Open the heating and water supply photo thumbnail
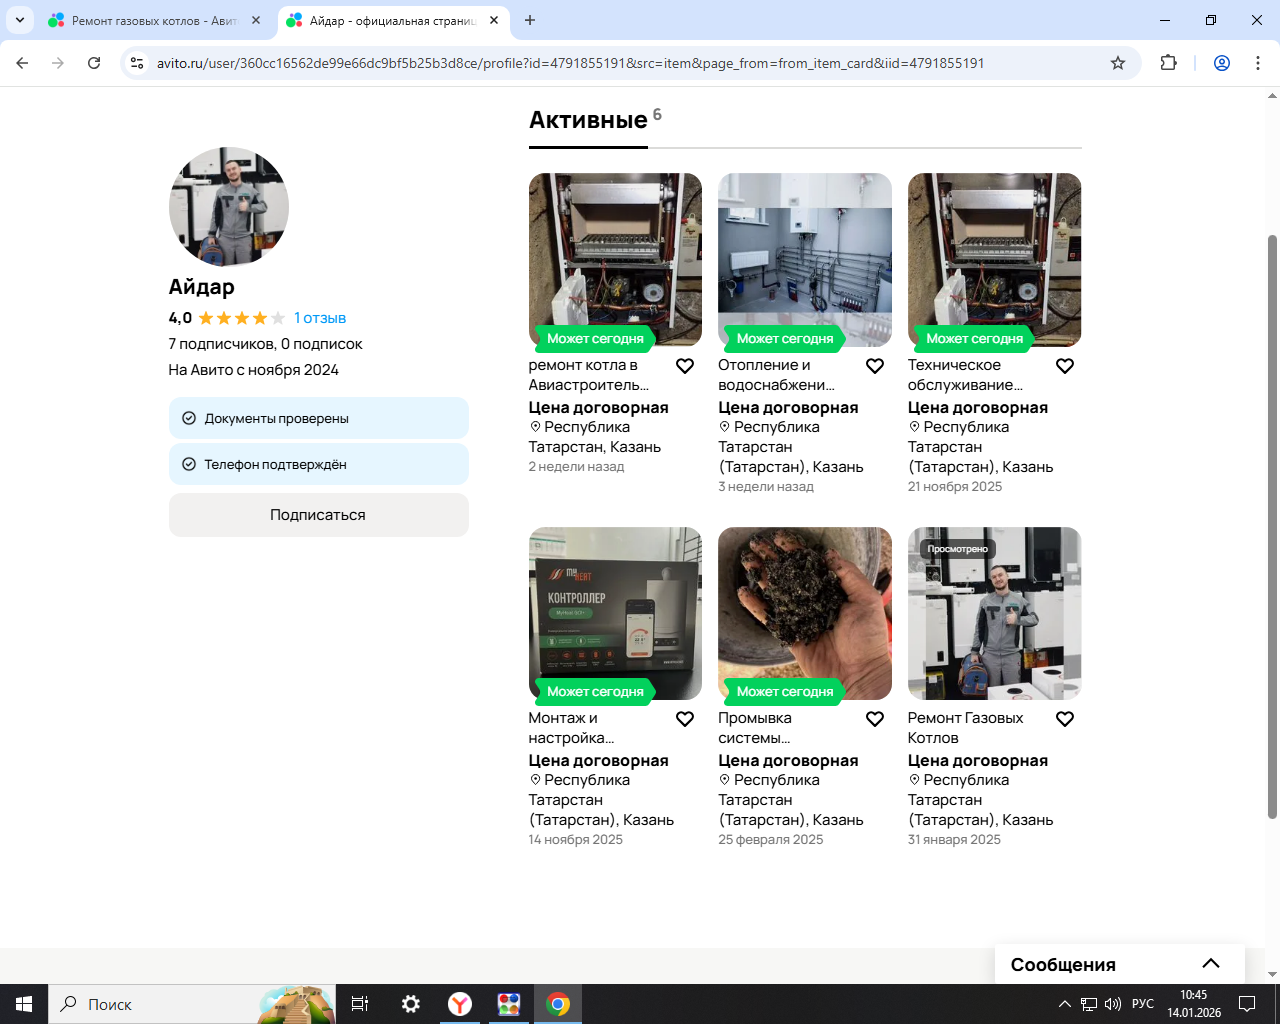This screenshot has height=1024, width=1280. 805,260
